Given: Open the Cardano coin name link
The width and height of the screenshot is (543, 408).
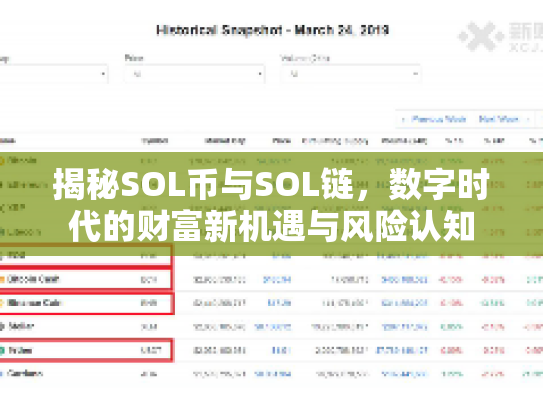Looking at the screenshot, I should pyautogui.click(x=25, y=373).
